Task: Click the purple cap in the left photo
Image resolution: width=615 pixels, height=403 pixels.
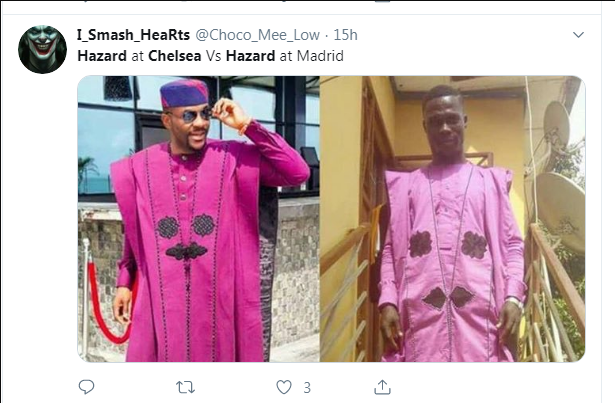Action: 184,92
